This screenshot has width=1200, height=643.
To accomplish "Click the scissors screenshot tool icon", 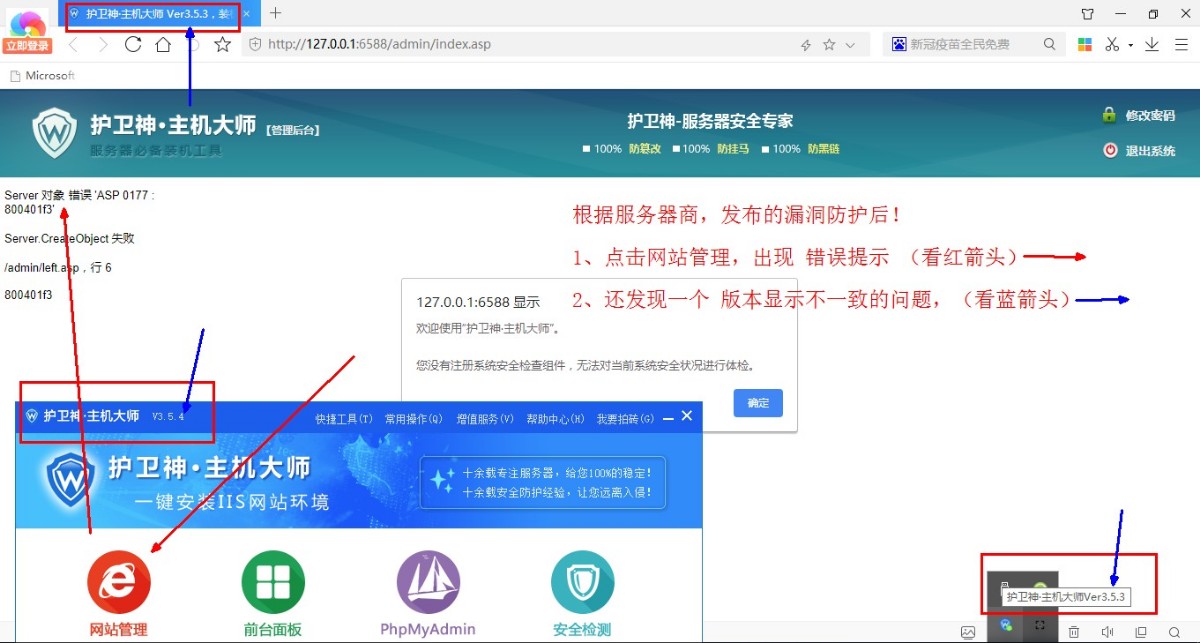I will (1112, 44).
